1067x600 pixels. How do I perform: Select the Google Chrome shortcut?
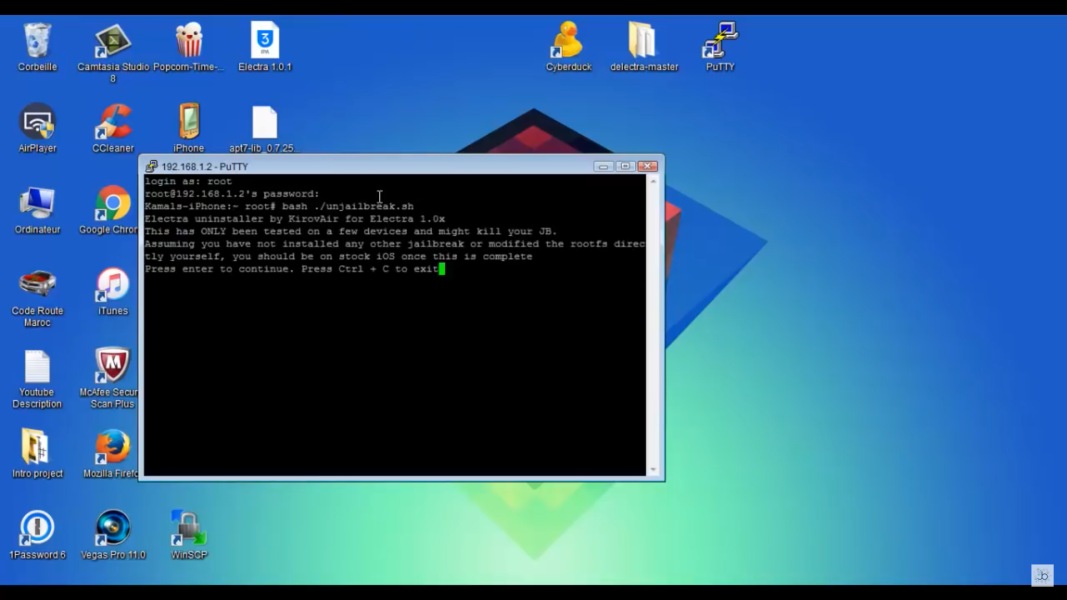pos(112,205)
